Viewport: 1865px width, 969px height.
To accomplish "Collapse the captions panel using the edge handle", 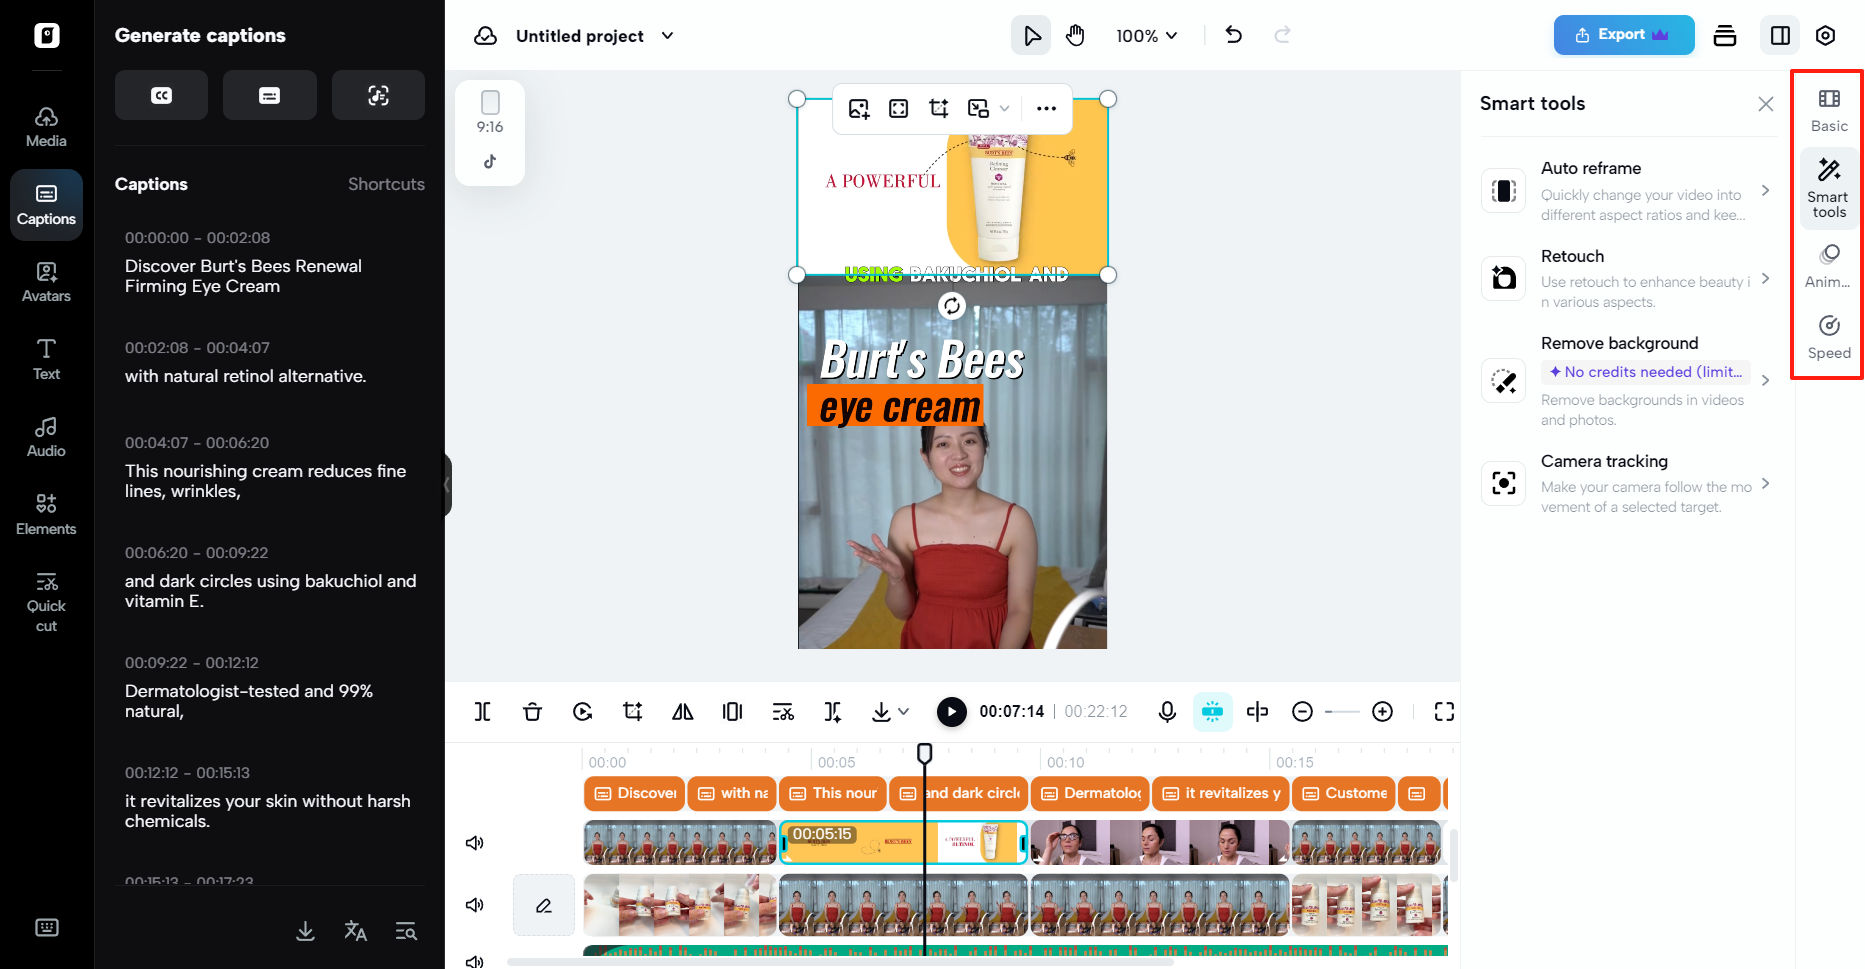I will click(447, 485).
